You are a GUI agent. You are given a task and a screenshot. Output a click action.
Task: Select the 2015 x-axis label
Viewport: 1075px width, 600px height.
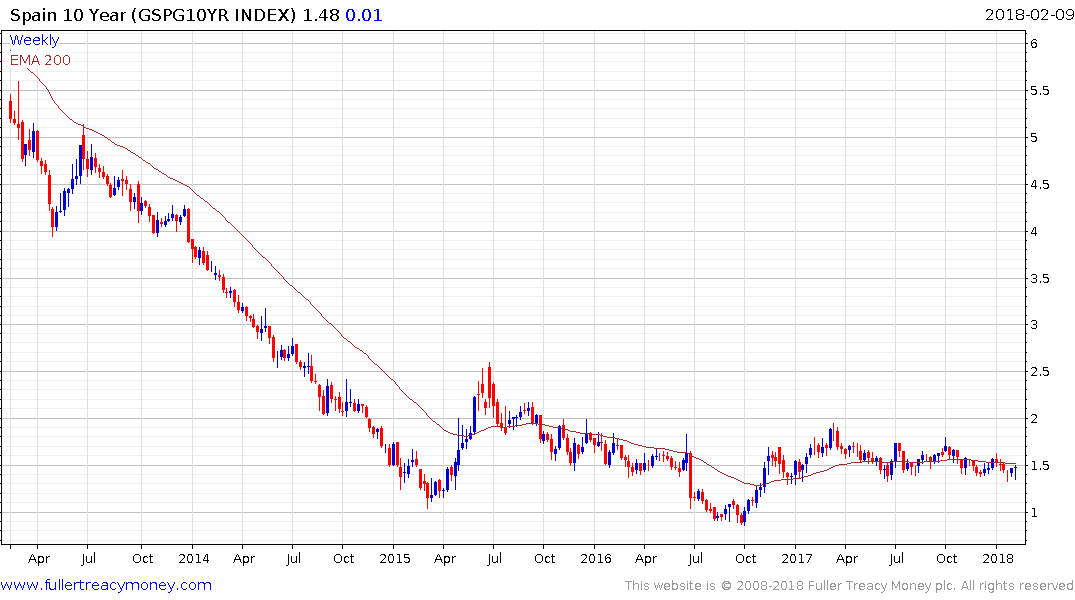(395, 558)
